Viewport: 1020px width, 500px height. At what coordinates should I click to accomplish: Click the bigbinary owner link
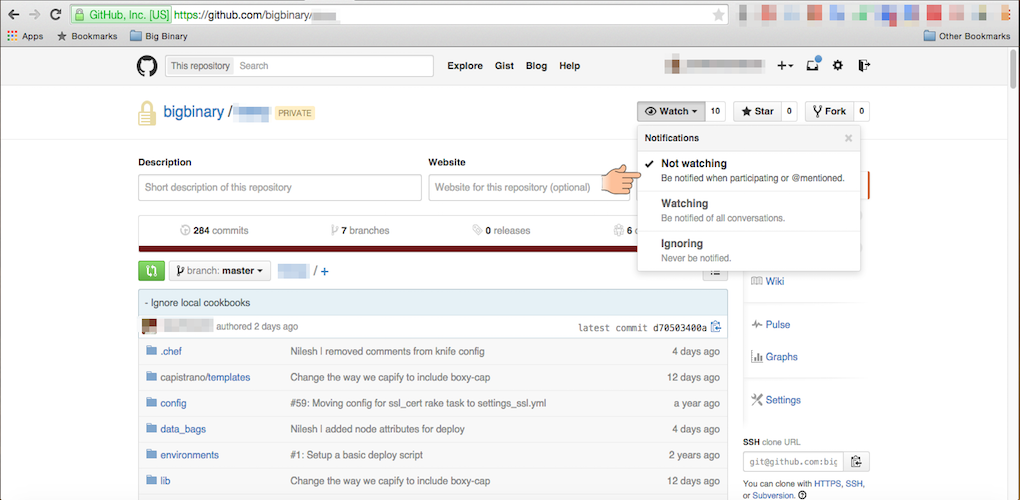pos(193,112)
